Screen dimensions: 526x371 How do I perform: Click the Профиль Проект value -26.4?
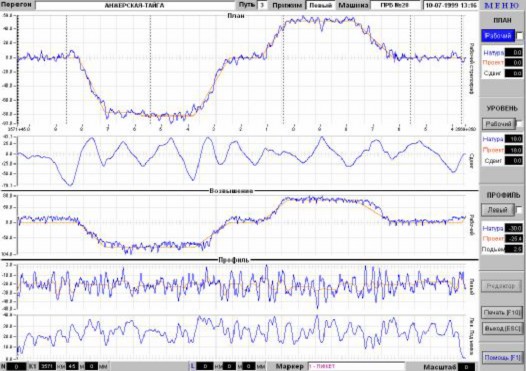(x=514, y=238)
